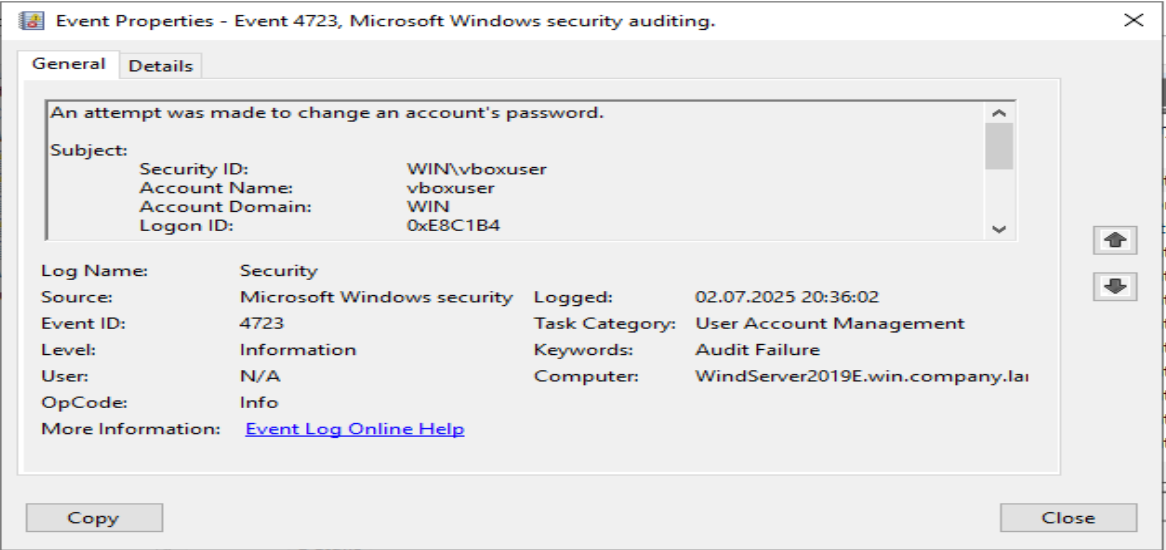Go to next event with down arrow button
Image resolution: width=1166 pixels, height=550 pixels.
(x=1116, y=287)
